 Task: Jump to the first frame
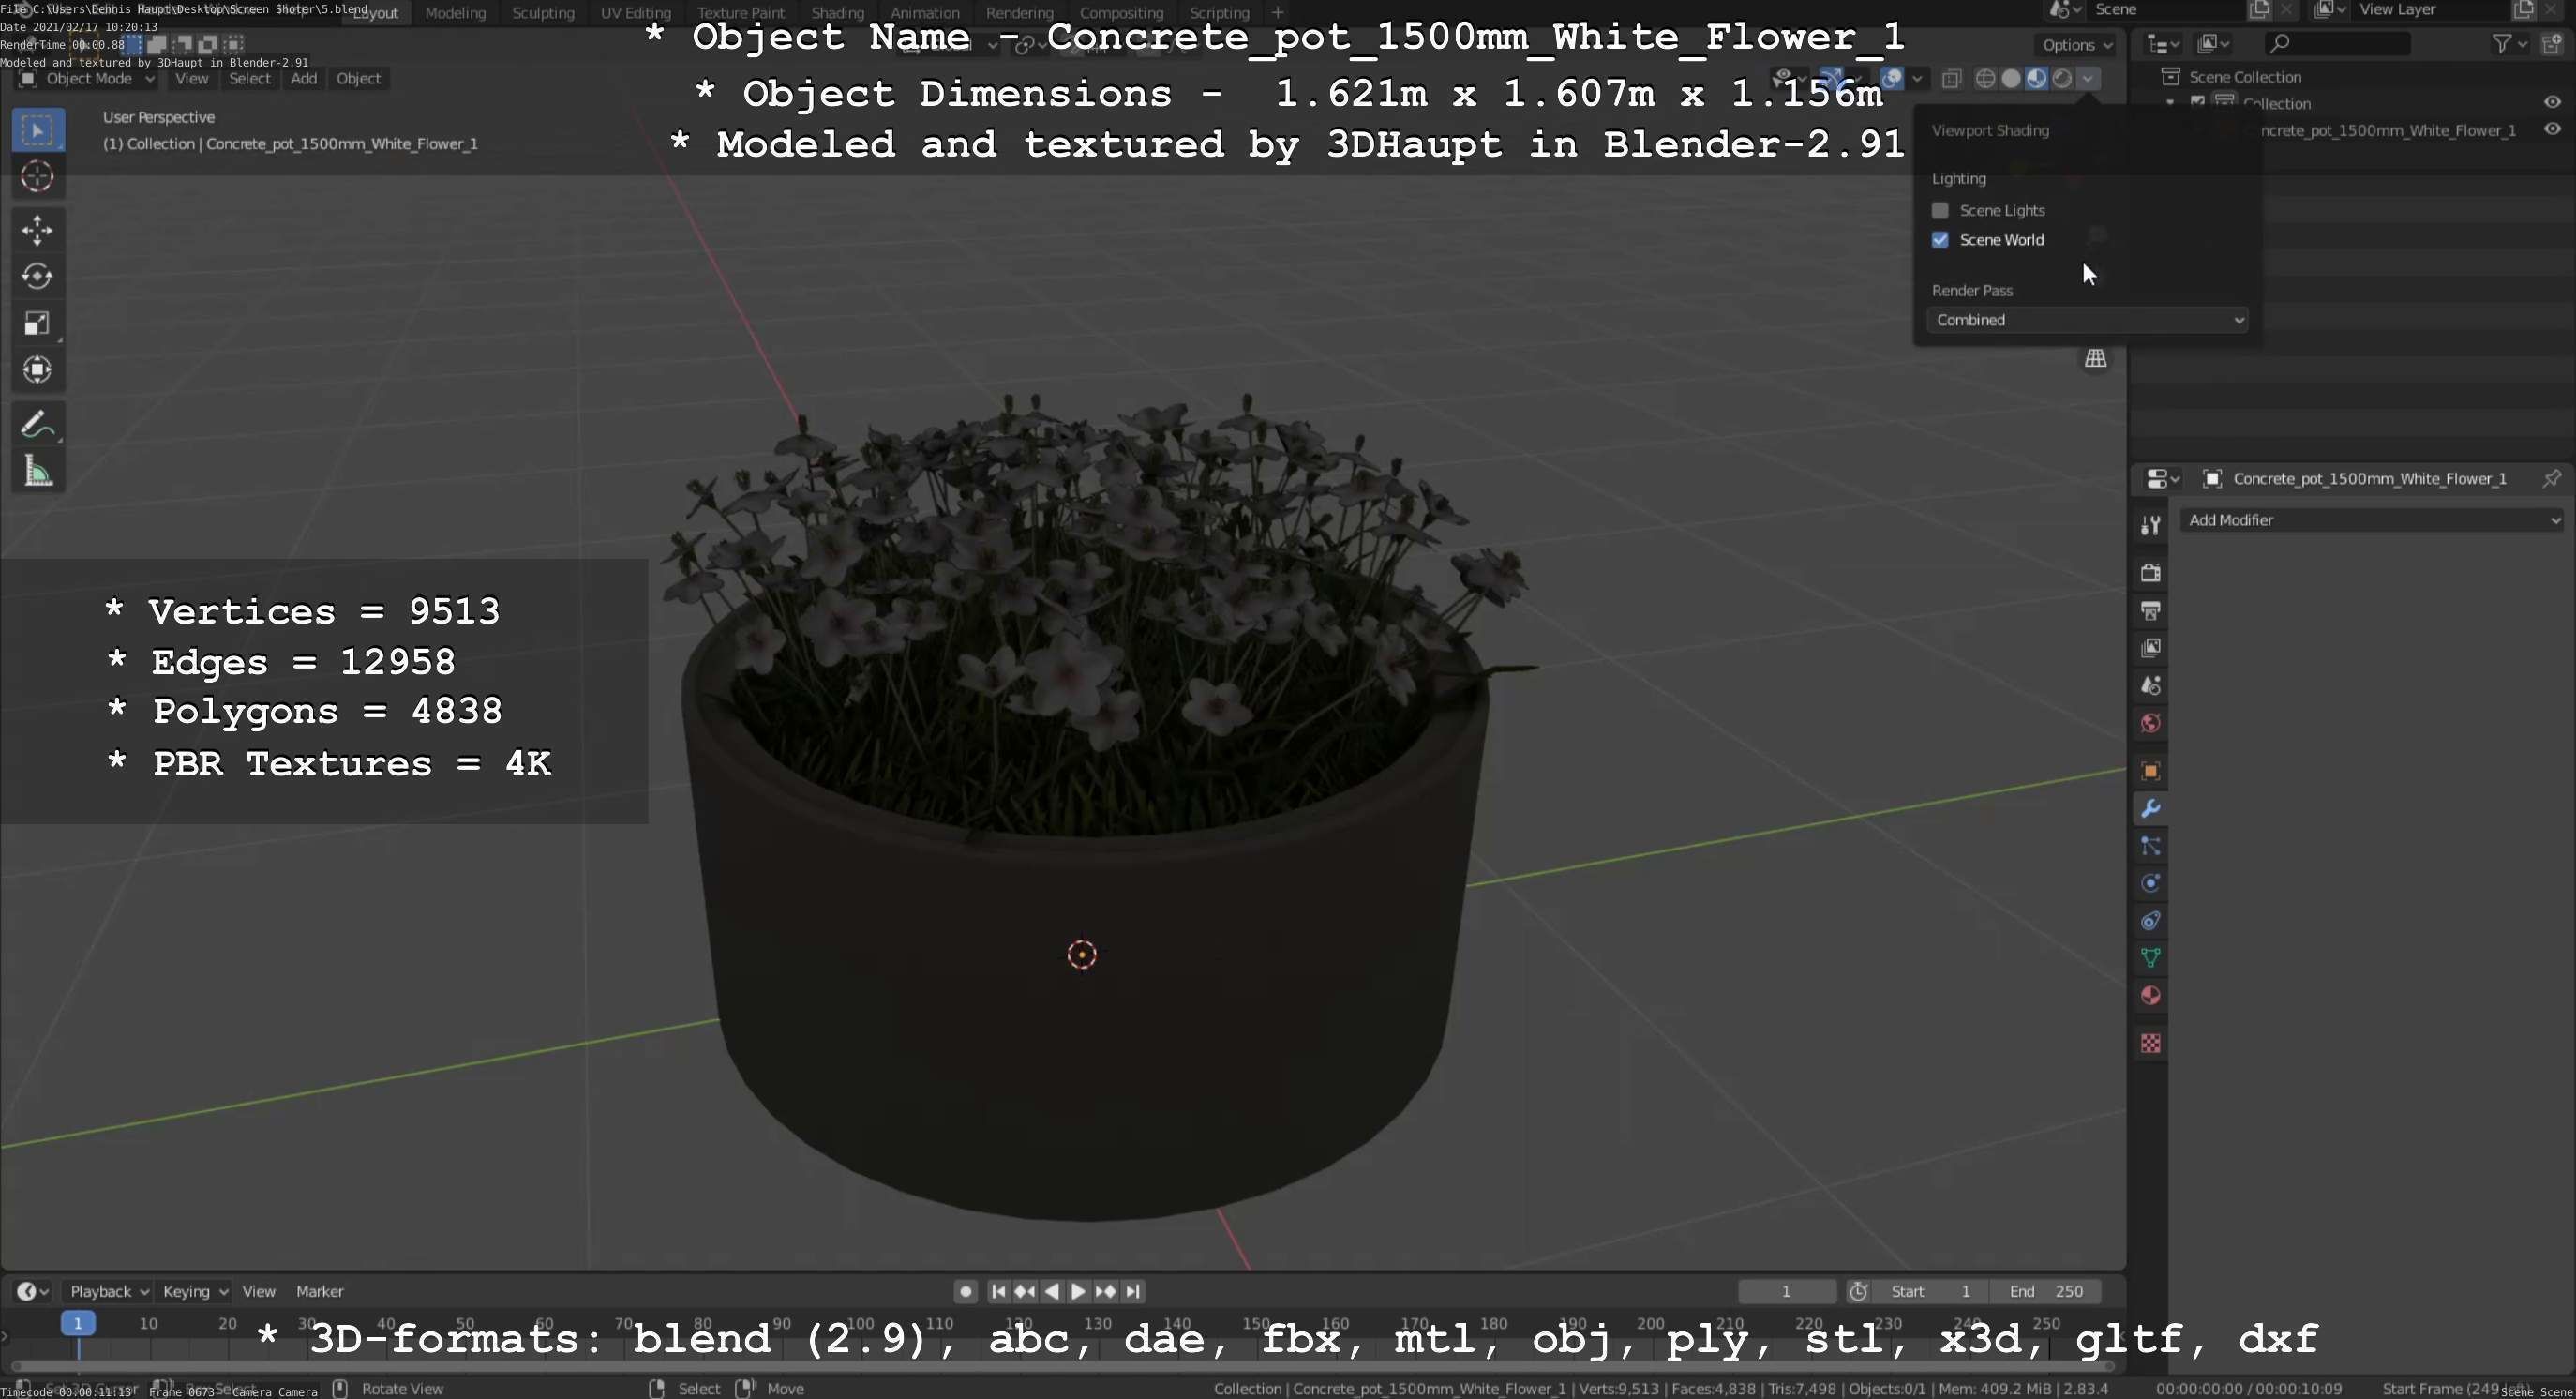[x=998, y=1291]
